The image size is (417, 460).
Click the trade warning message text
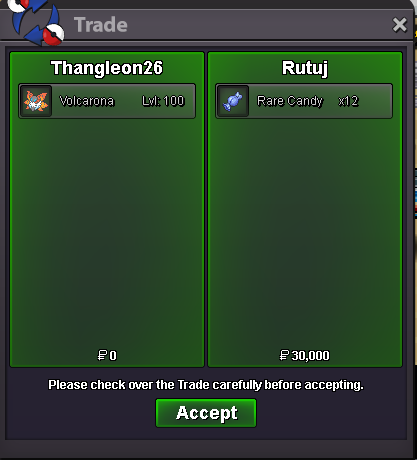pos(206,385)
